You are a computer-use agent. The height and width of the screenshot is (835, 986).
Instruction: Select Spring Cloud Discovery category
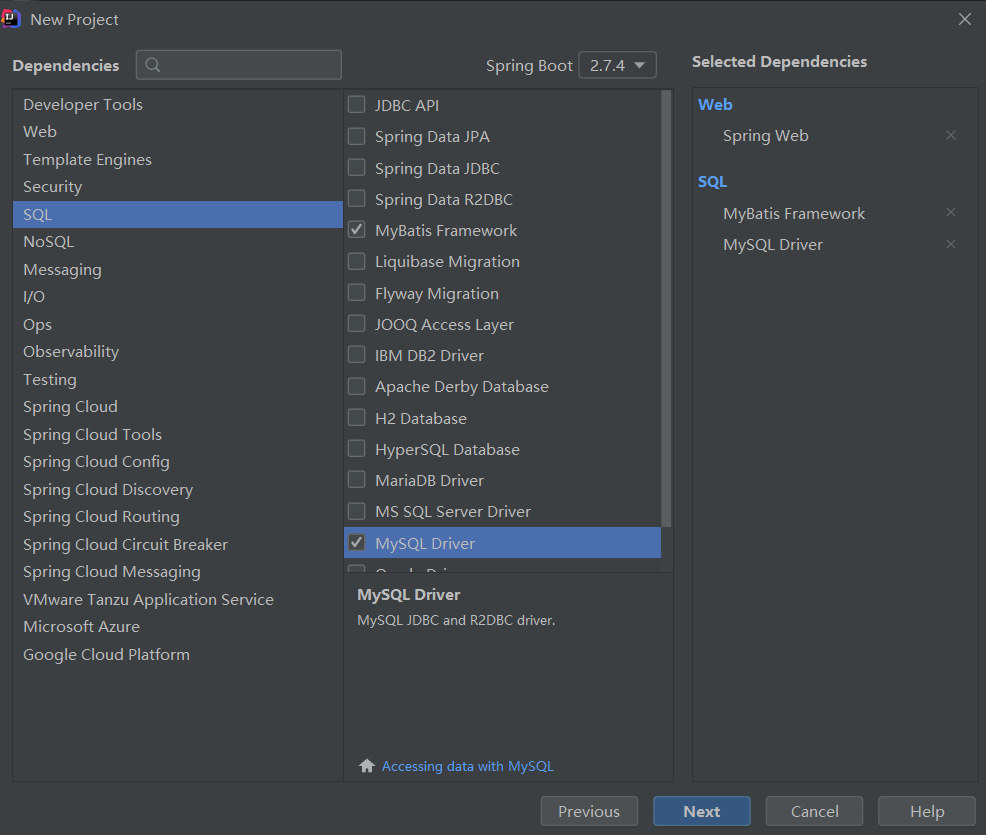(177, 489)
